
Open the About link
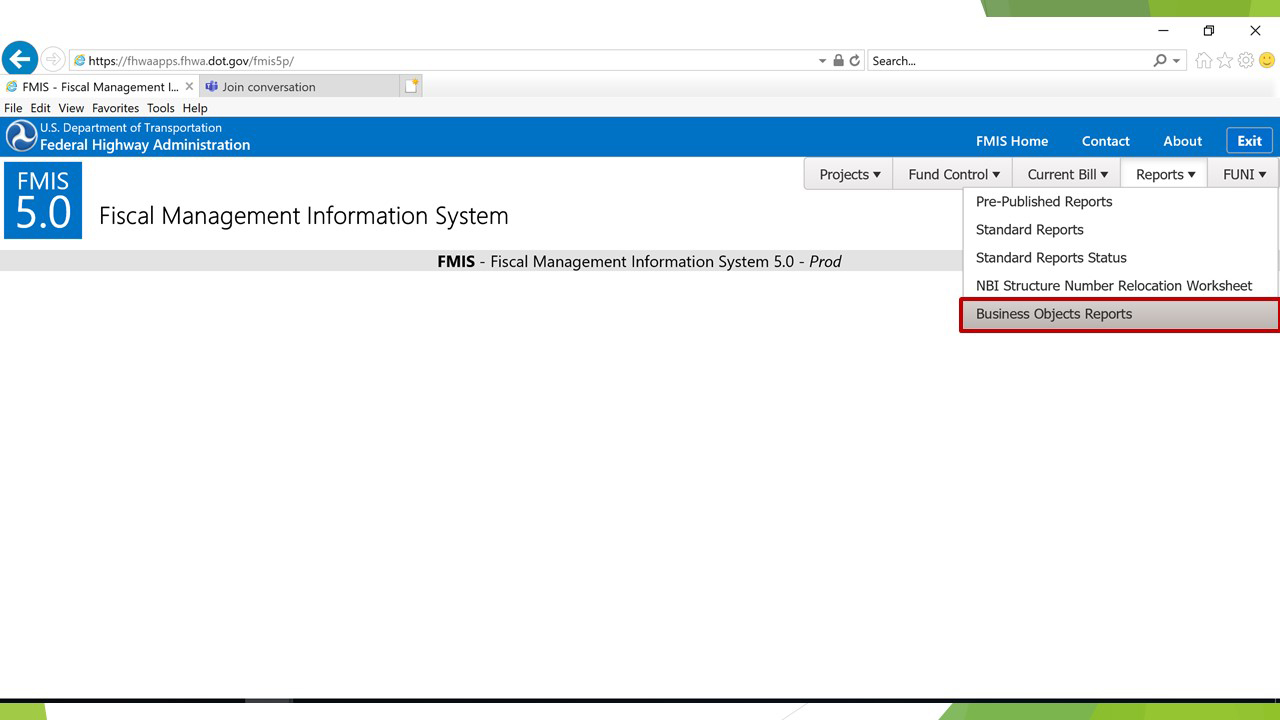pos(1182,141)
